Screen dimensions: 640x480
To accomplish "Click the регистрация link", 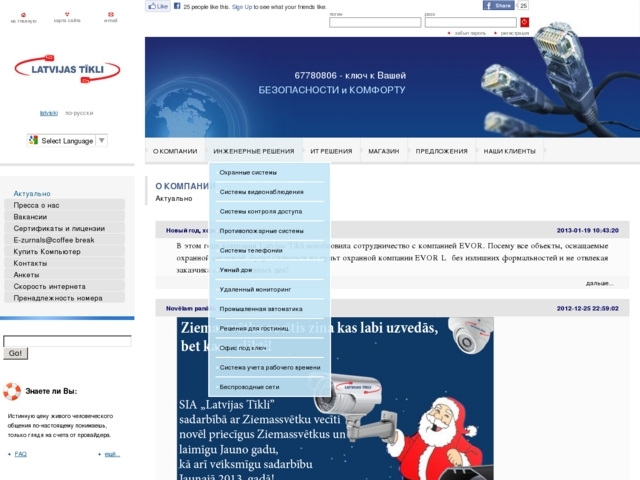I will point(515,33).
